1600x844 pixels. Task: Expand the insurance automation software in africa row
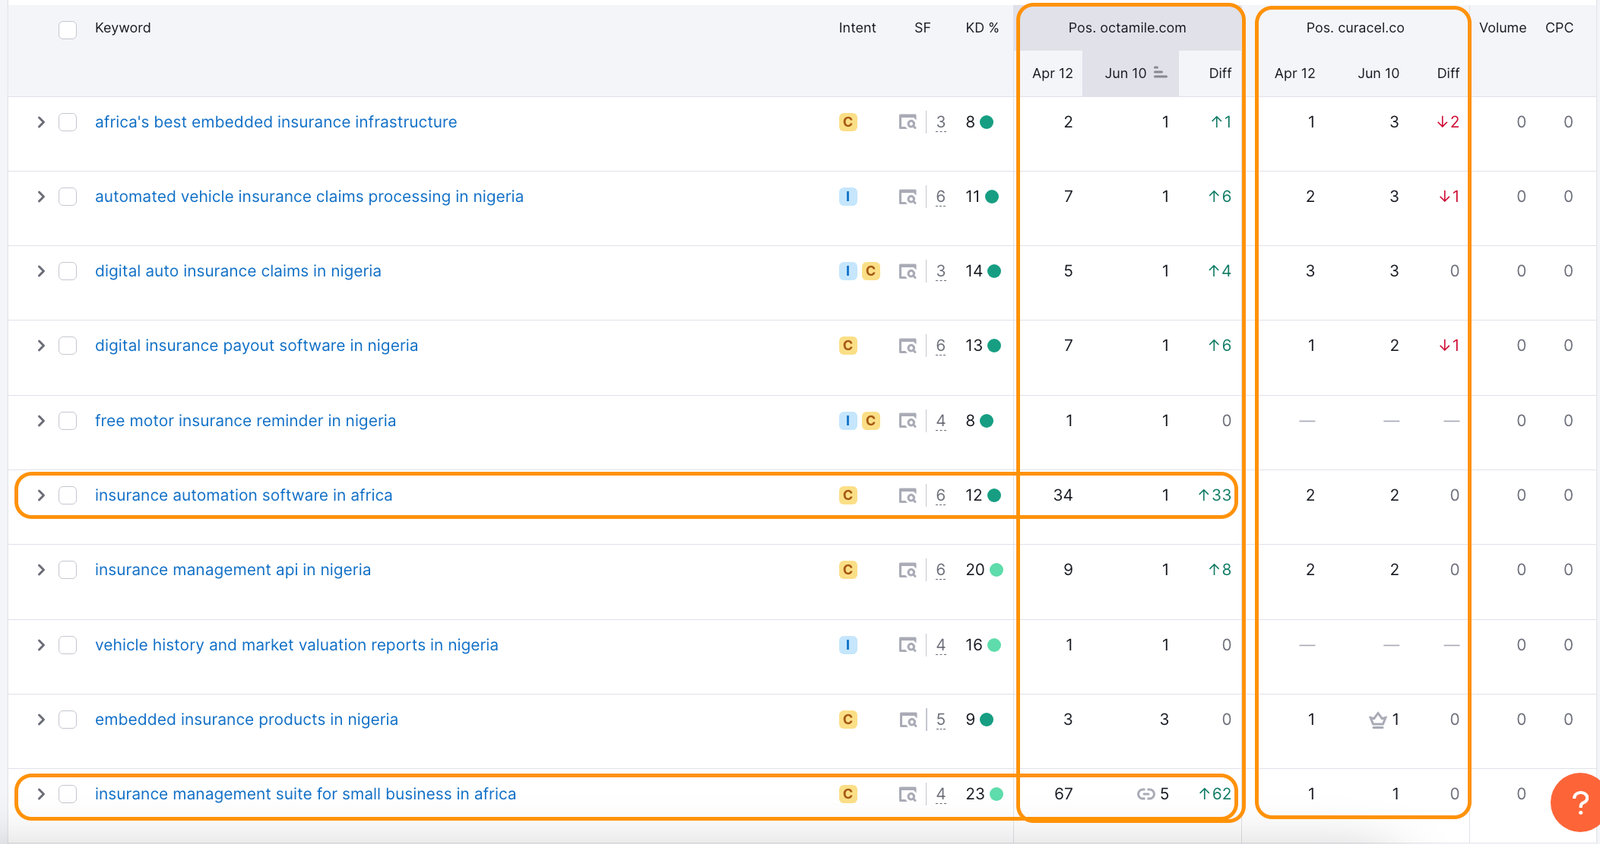(x=41, y=495)
